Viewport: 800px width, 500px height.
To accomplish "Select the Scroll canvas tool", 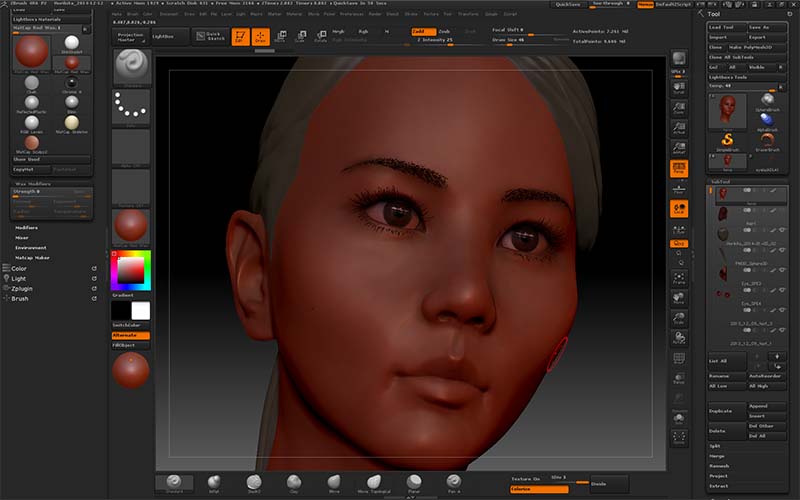I will coord(679,88).
